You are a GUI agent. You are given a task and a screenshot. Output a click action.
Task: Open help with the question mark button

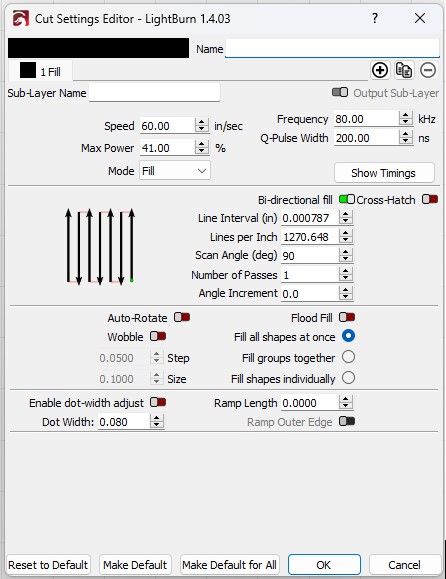click(x=375, y=18)
